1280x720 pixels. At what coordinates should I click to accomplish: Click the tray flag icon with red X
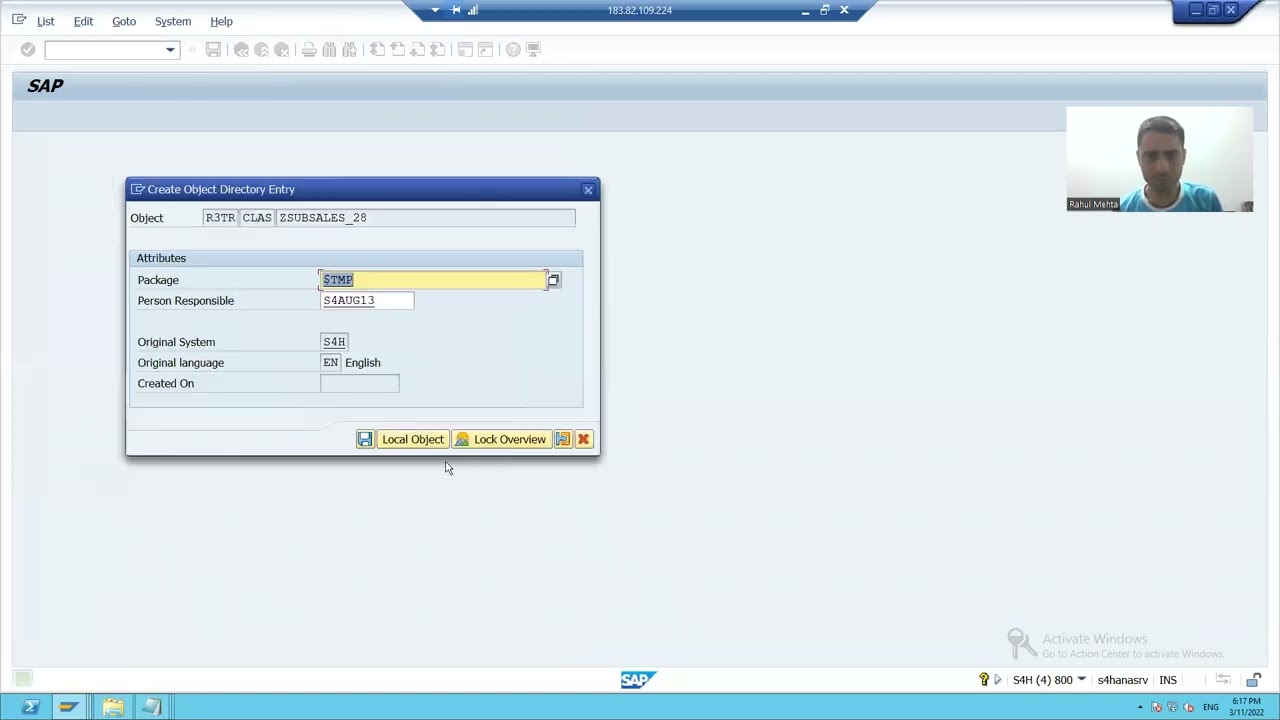[x=1158, y=708]
